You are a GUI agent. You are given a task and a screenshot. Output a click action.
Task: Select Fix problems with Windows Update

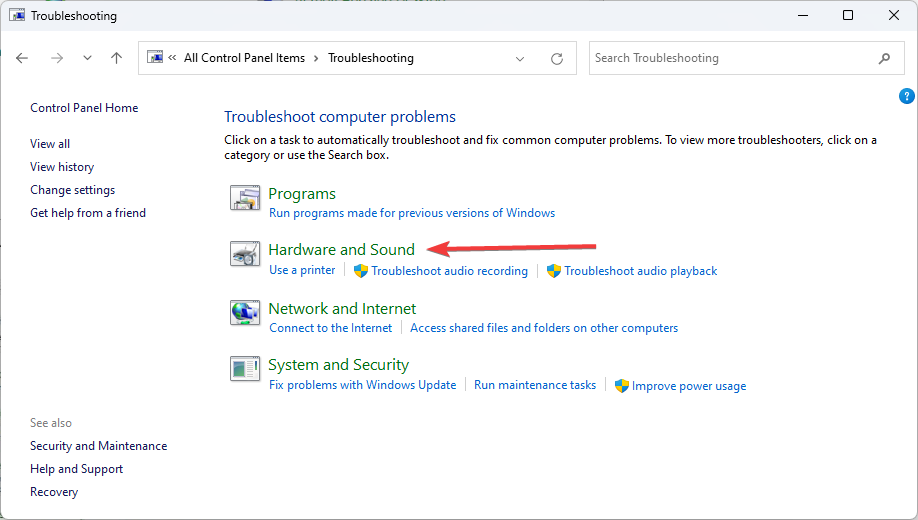coord(362,385)
